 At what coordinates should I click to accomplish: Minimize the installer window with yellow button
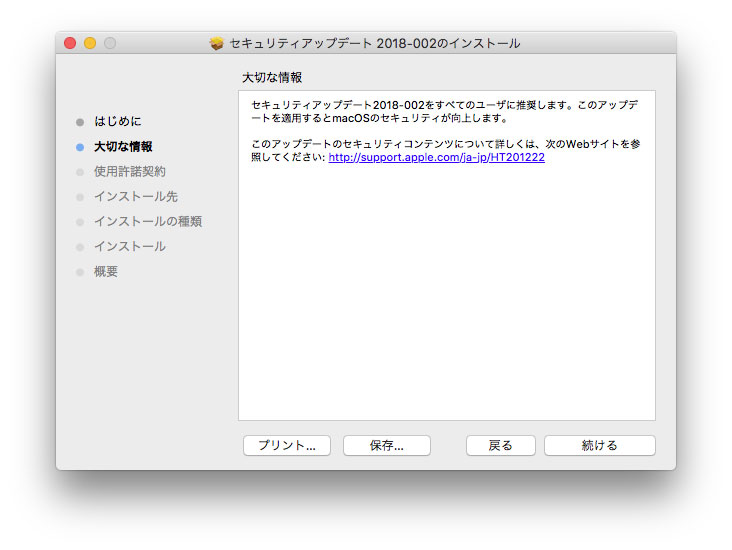(90, 43)
